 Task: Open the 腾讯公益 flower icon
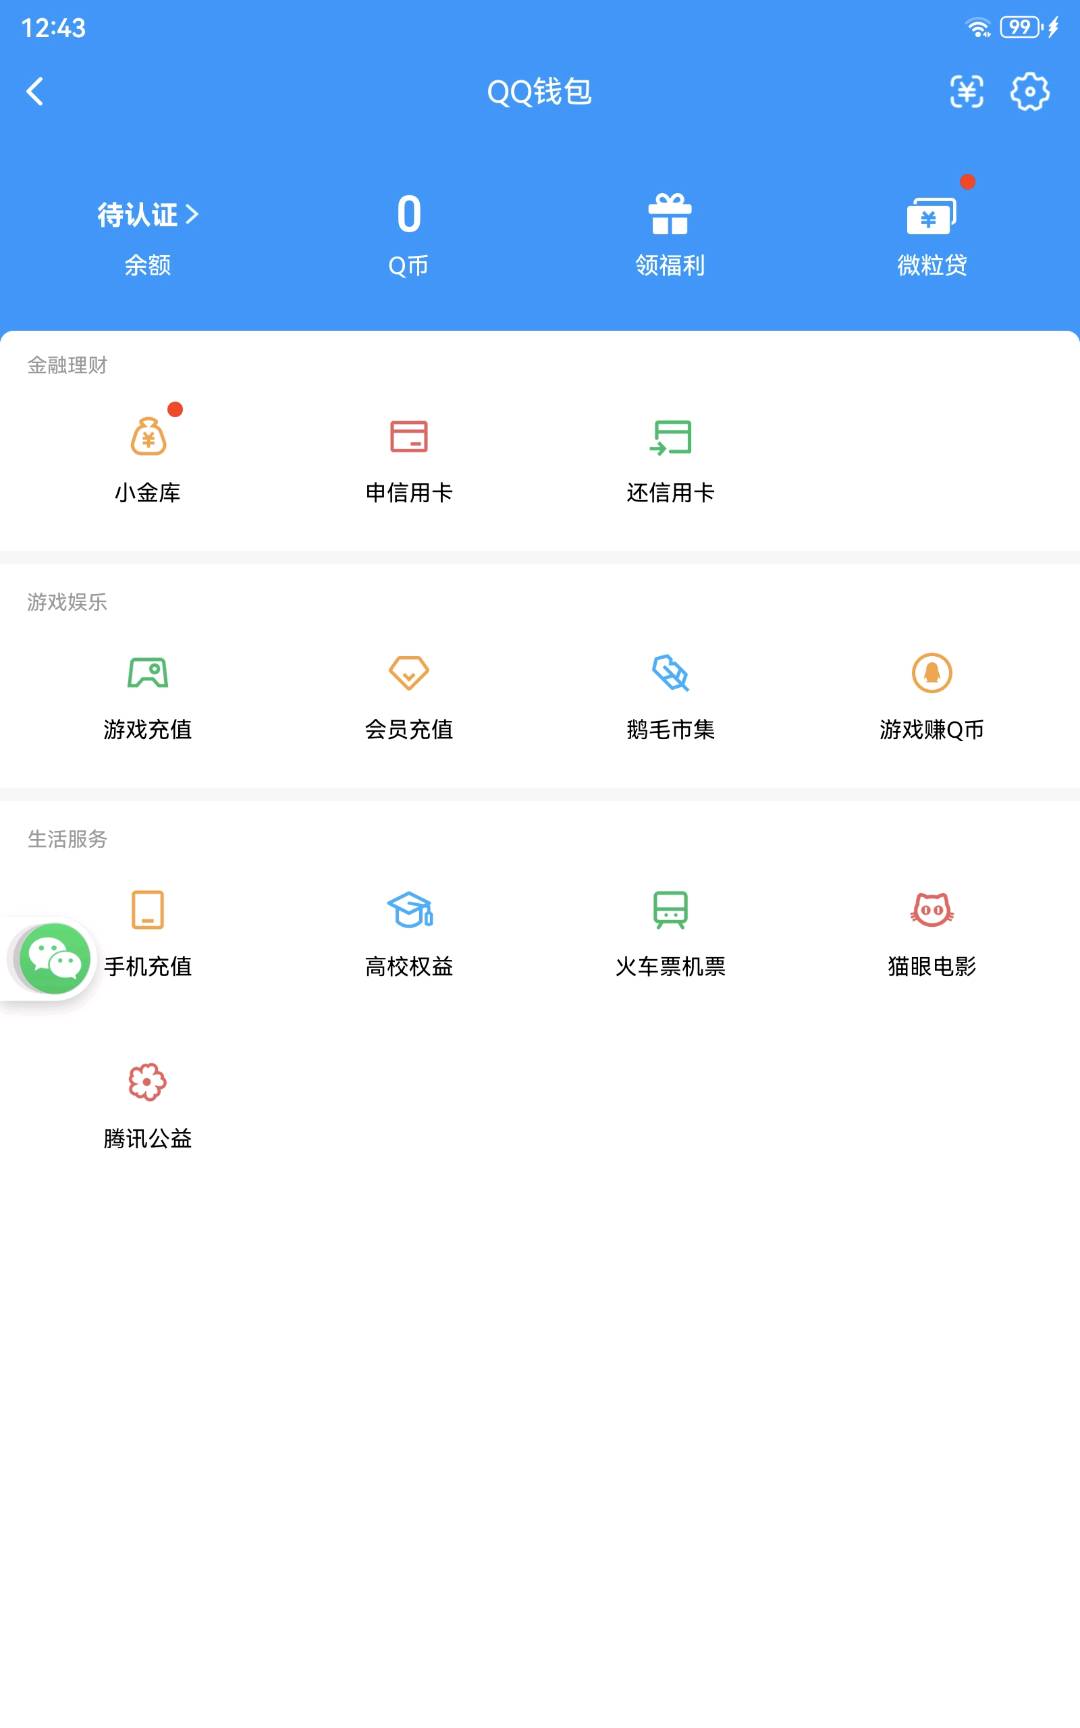pyautogui.click(x=148, y=1082)
